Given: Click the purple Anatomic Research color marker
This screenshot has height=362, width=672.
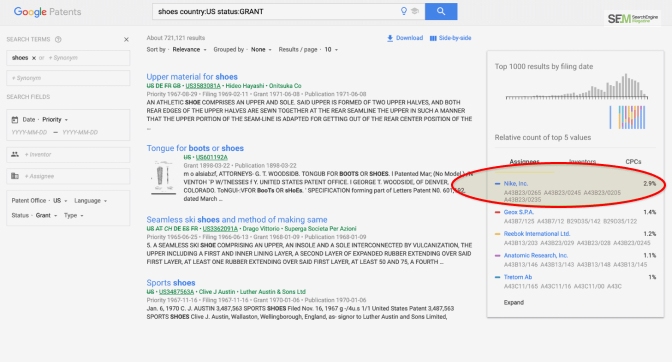Looking at the screenshot, I should point(497,255).
